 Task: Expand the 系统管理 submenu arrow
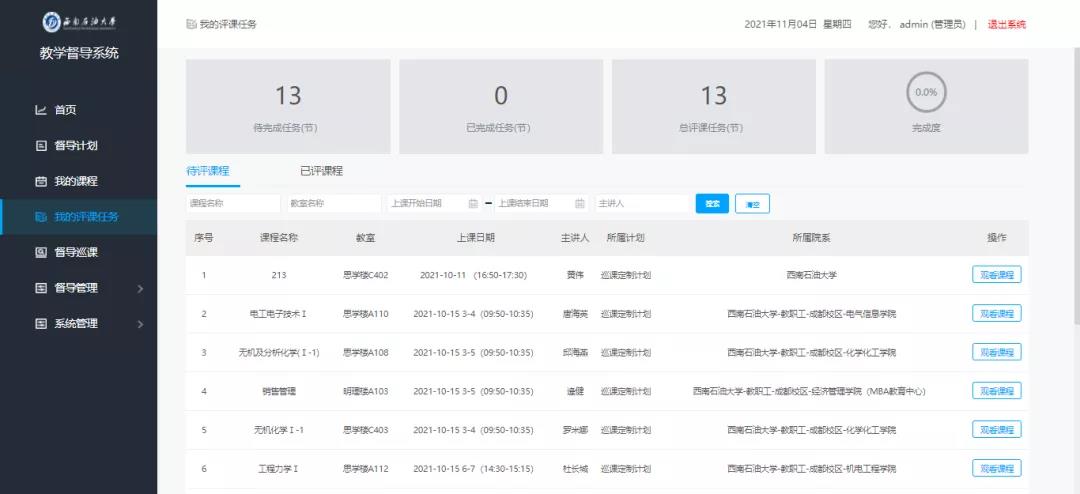point(140,324)
